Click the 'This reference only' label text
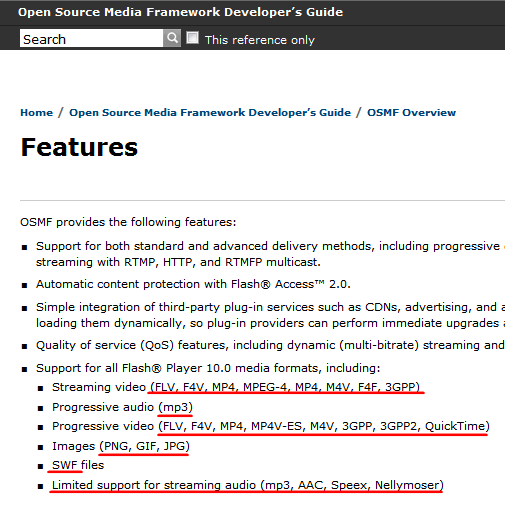 click(x=260, y=40)
